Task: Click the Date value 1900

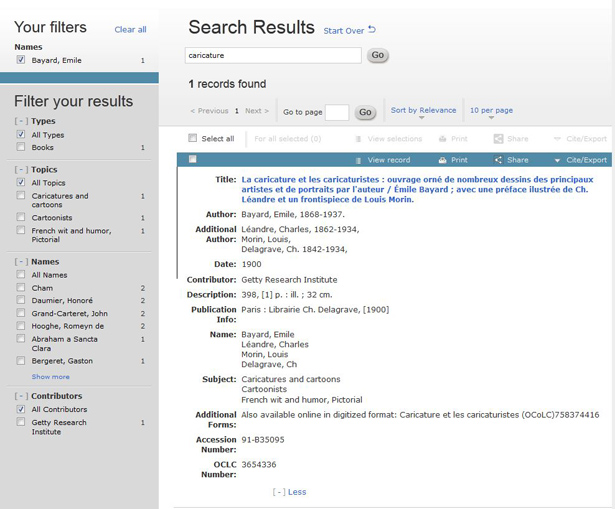Action: click(251, 264)
